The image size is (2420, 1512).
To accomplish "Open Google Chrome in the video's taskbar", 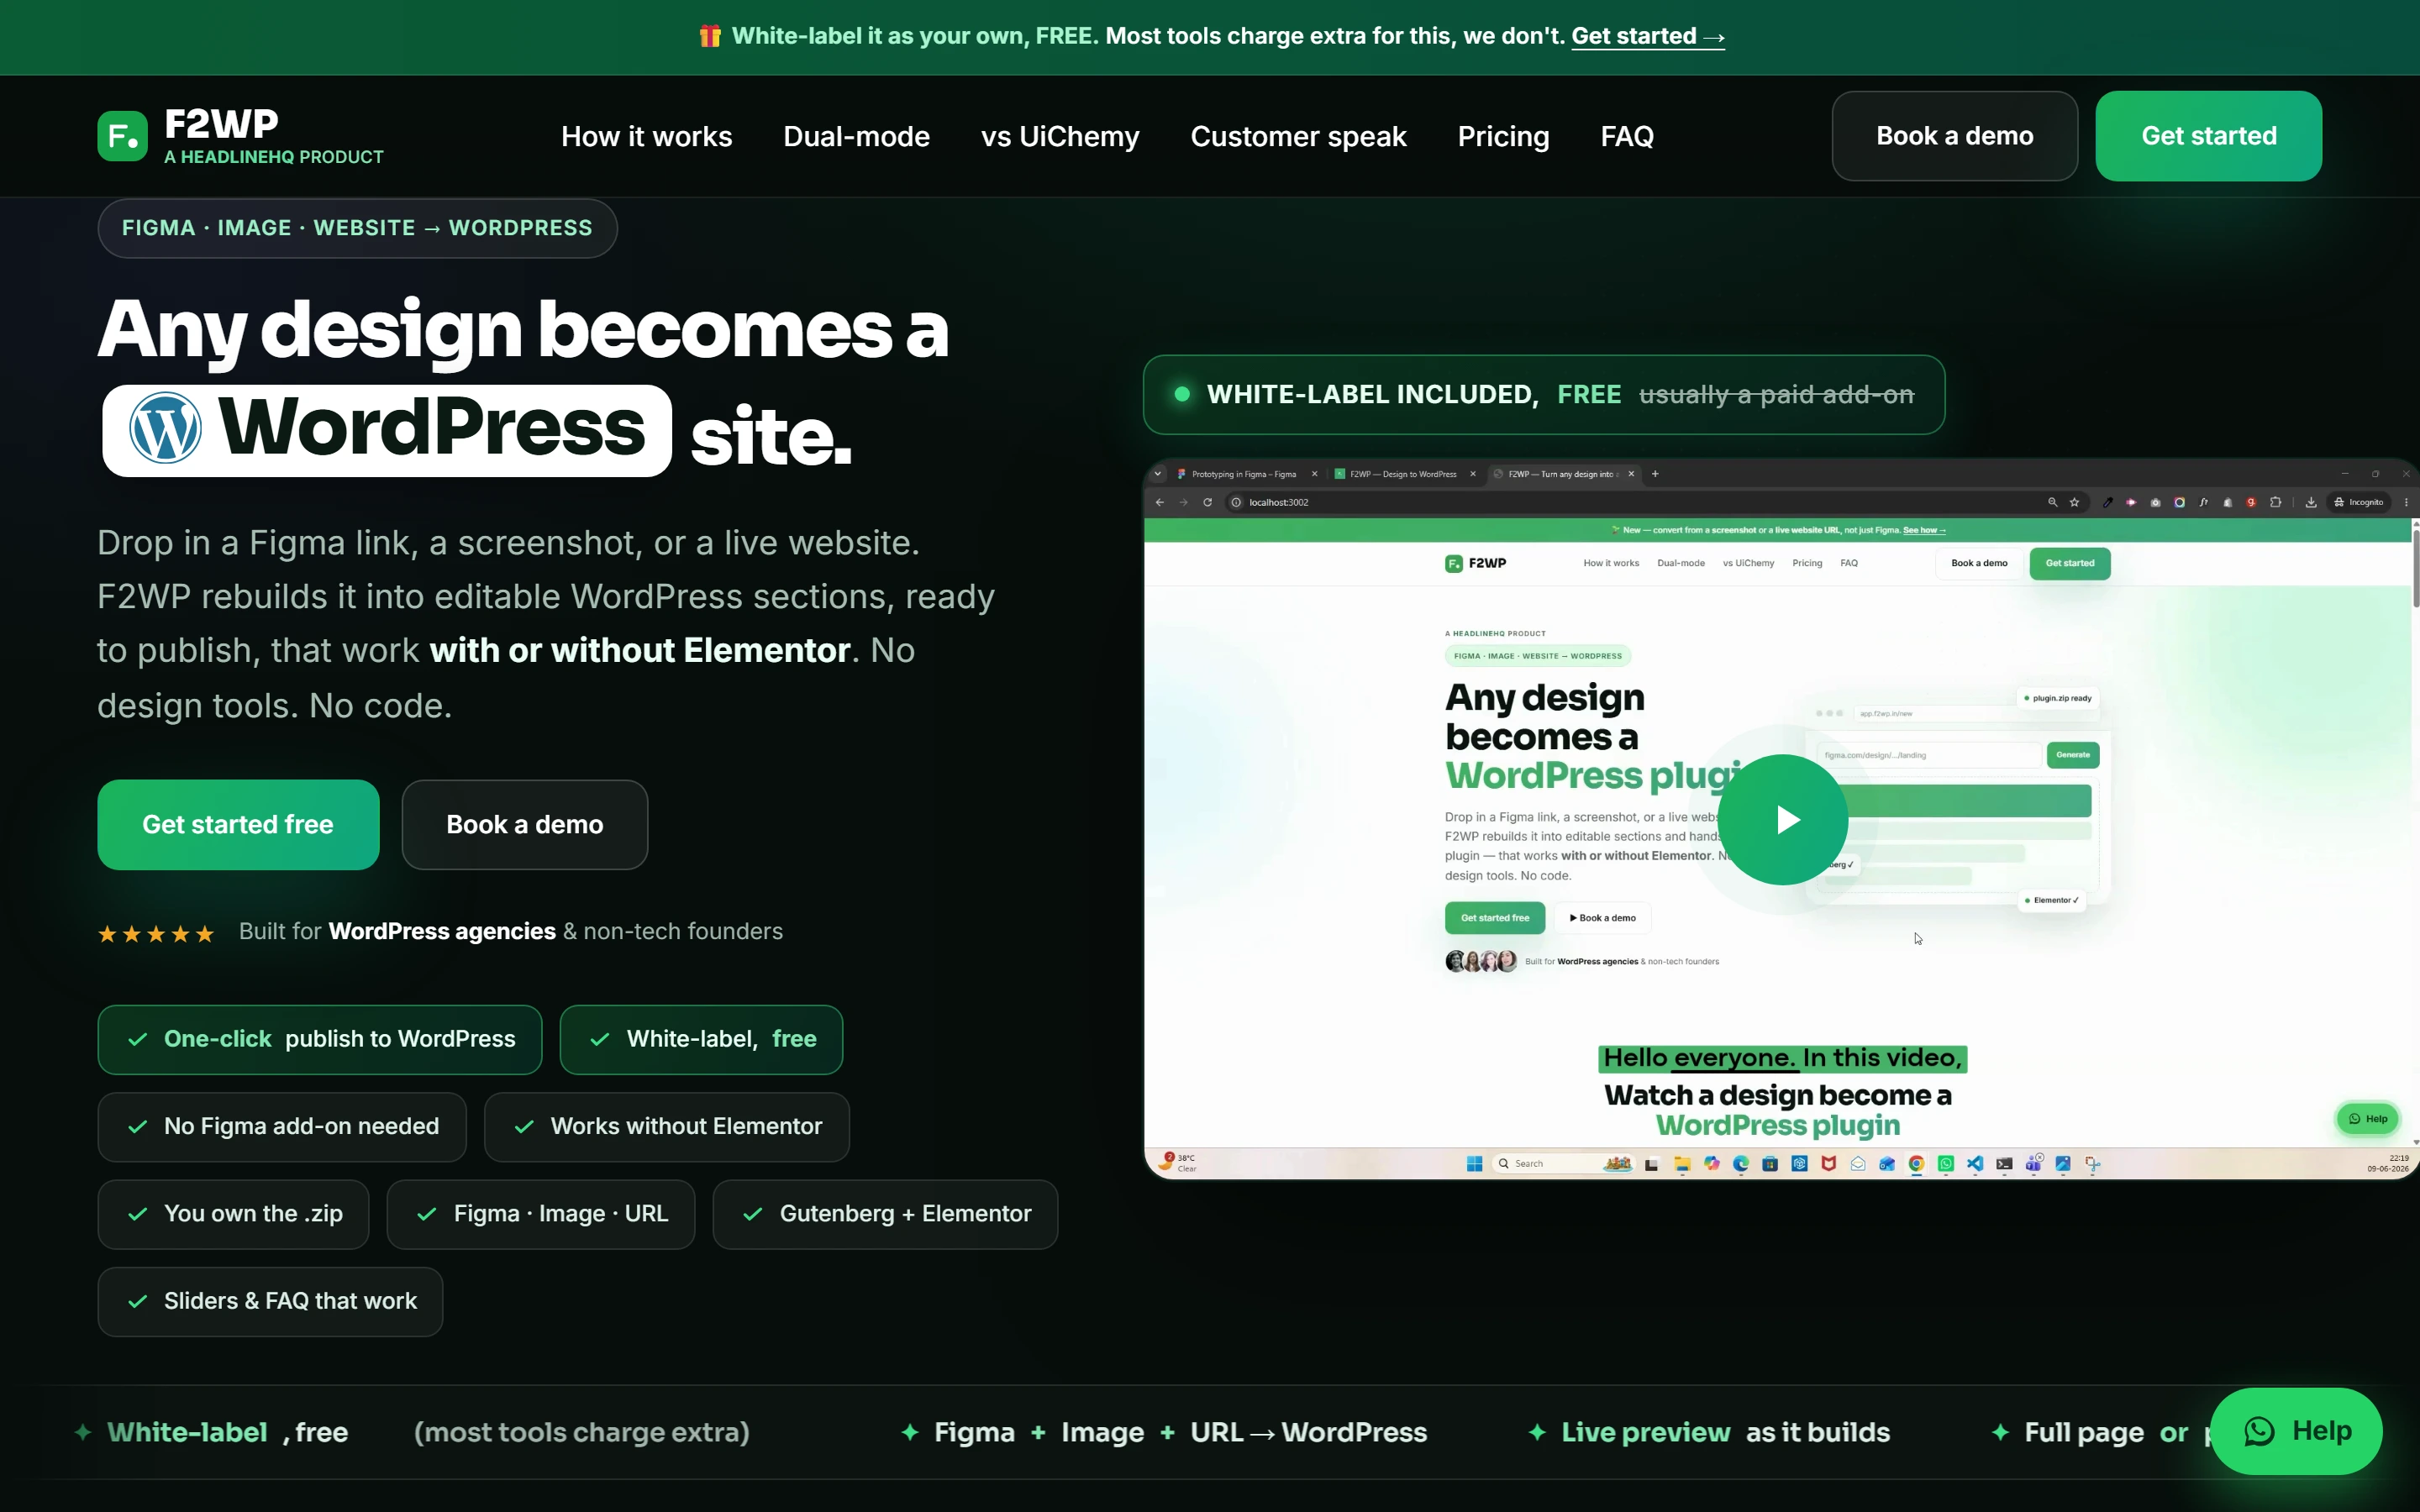I will (x=1916, y=1163).
